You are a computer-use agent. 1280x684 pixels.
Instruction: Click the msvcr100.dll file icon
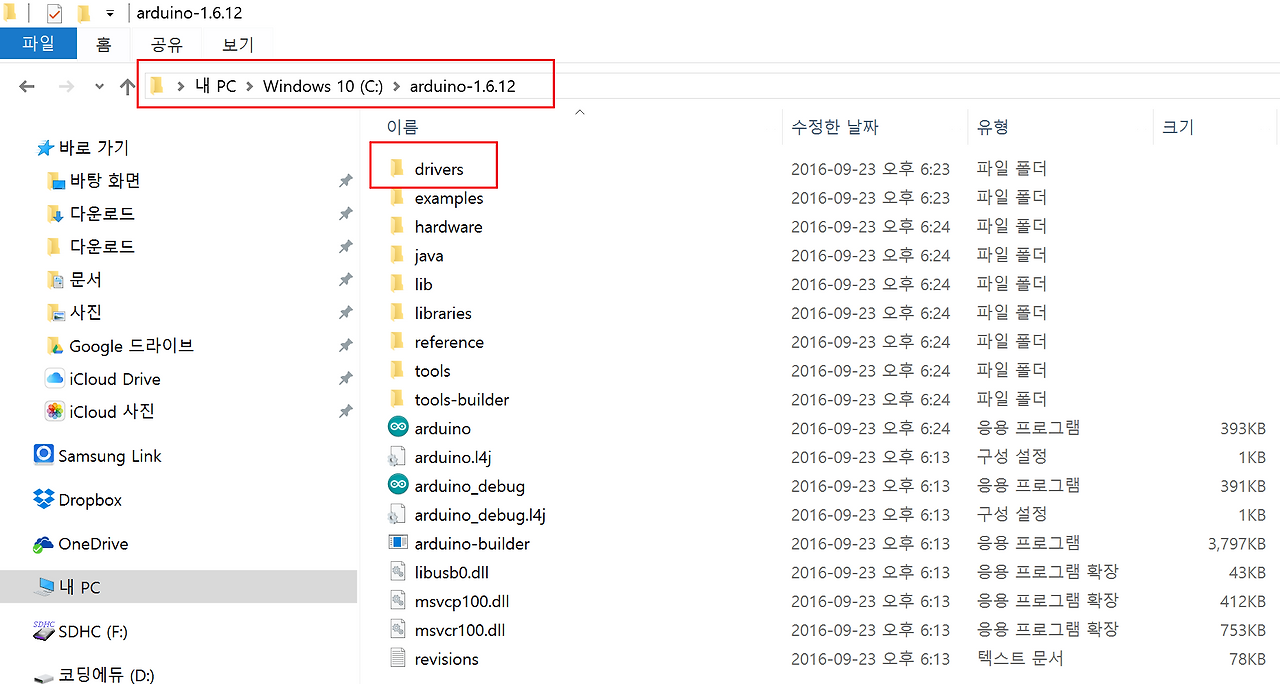click(x=398, y=630)
